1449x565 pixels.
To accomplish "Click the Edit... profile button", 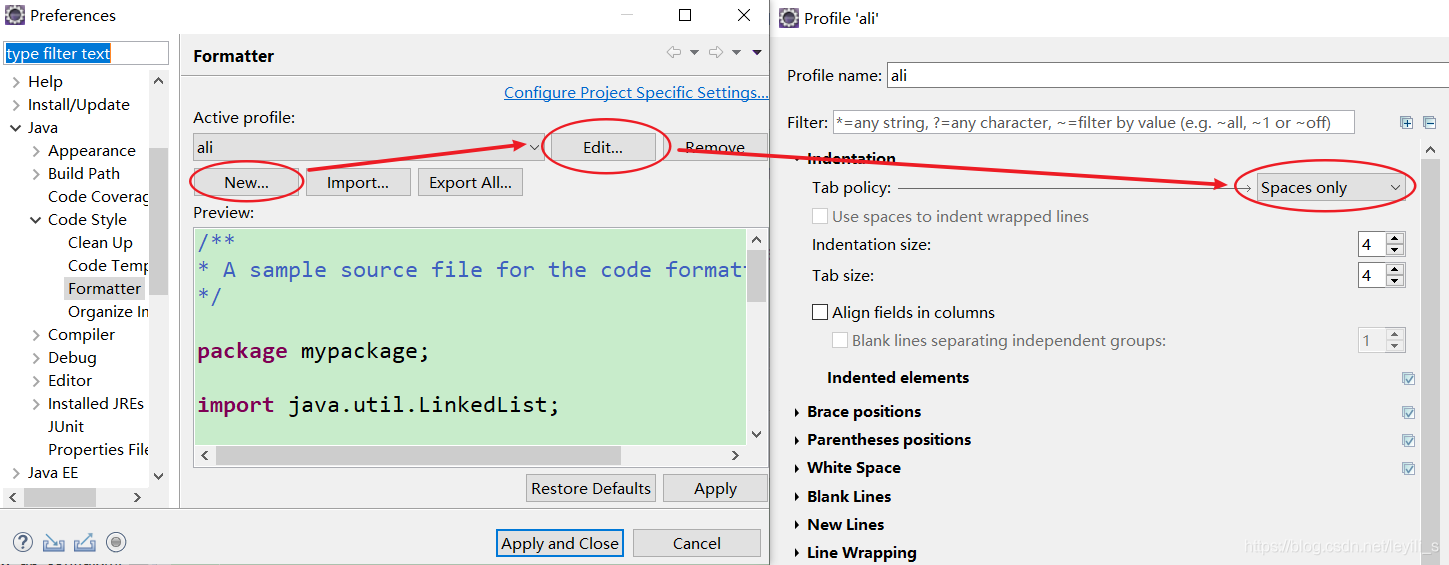I will (x=603, y=147).
